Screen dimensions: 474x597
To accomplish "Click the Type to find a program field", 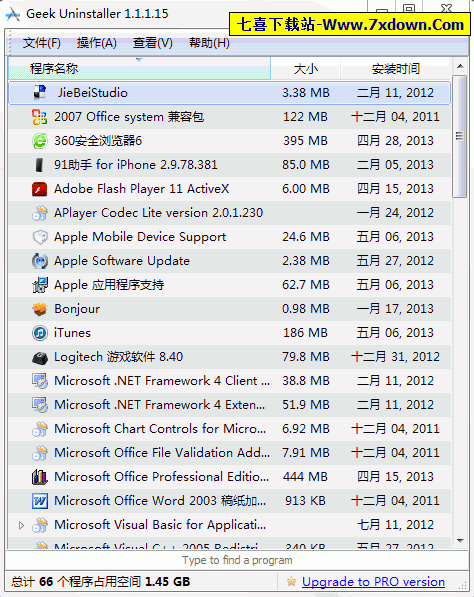I will tap(237, 560).
